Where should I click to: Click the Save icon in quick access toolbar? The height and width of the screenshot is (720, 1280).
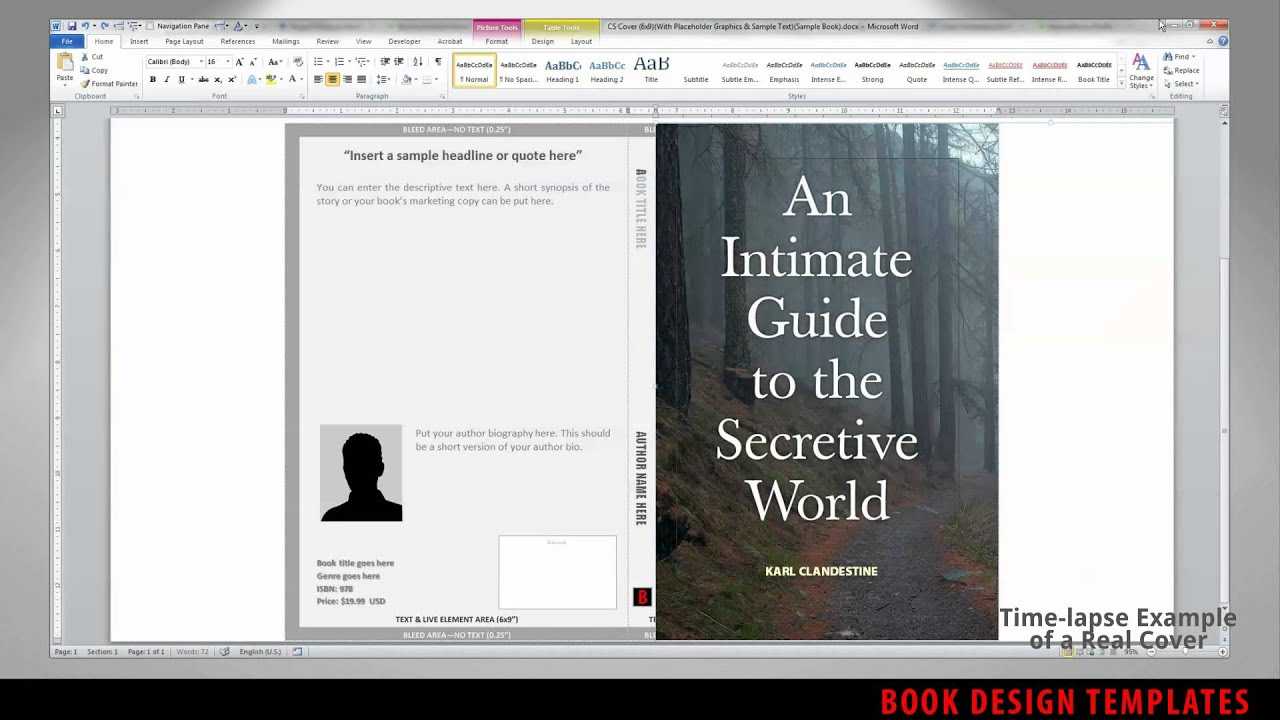point(72,26)
